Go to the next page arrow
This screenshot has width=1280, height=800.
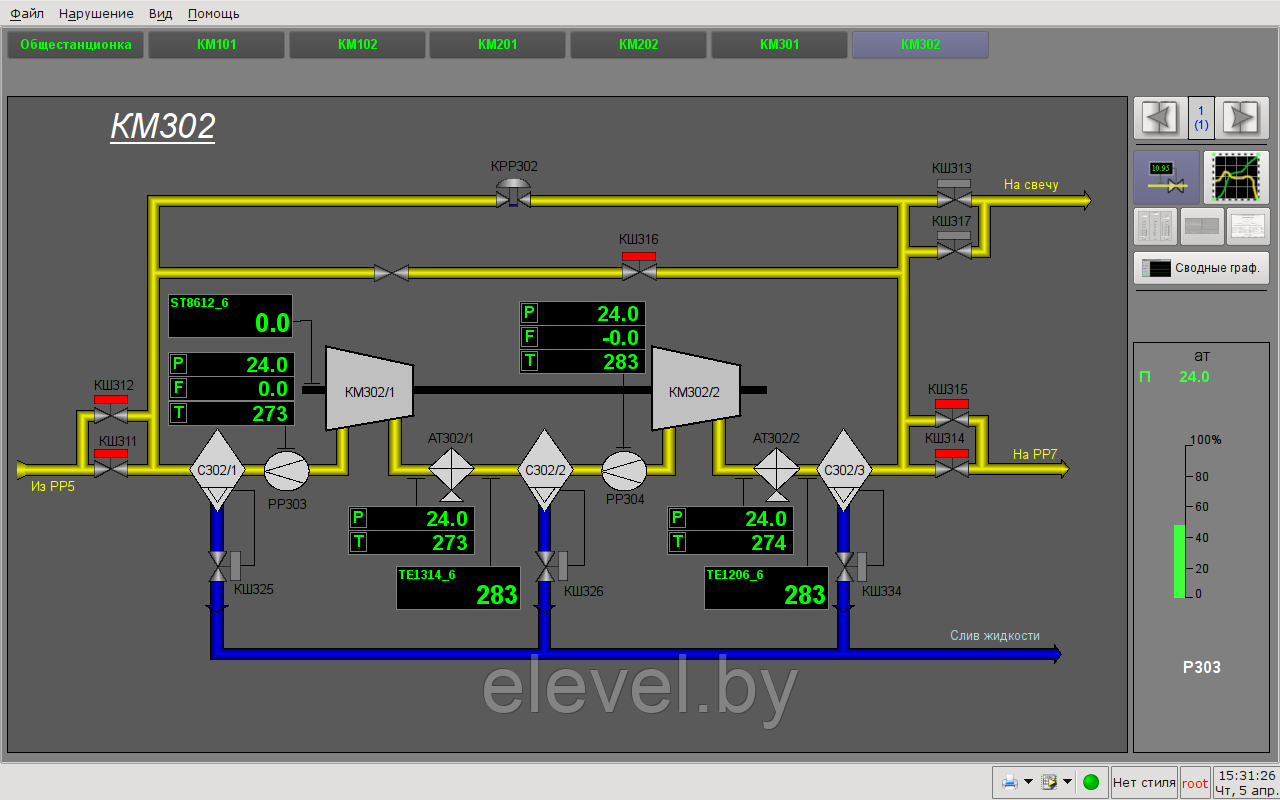[1241, 118]
